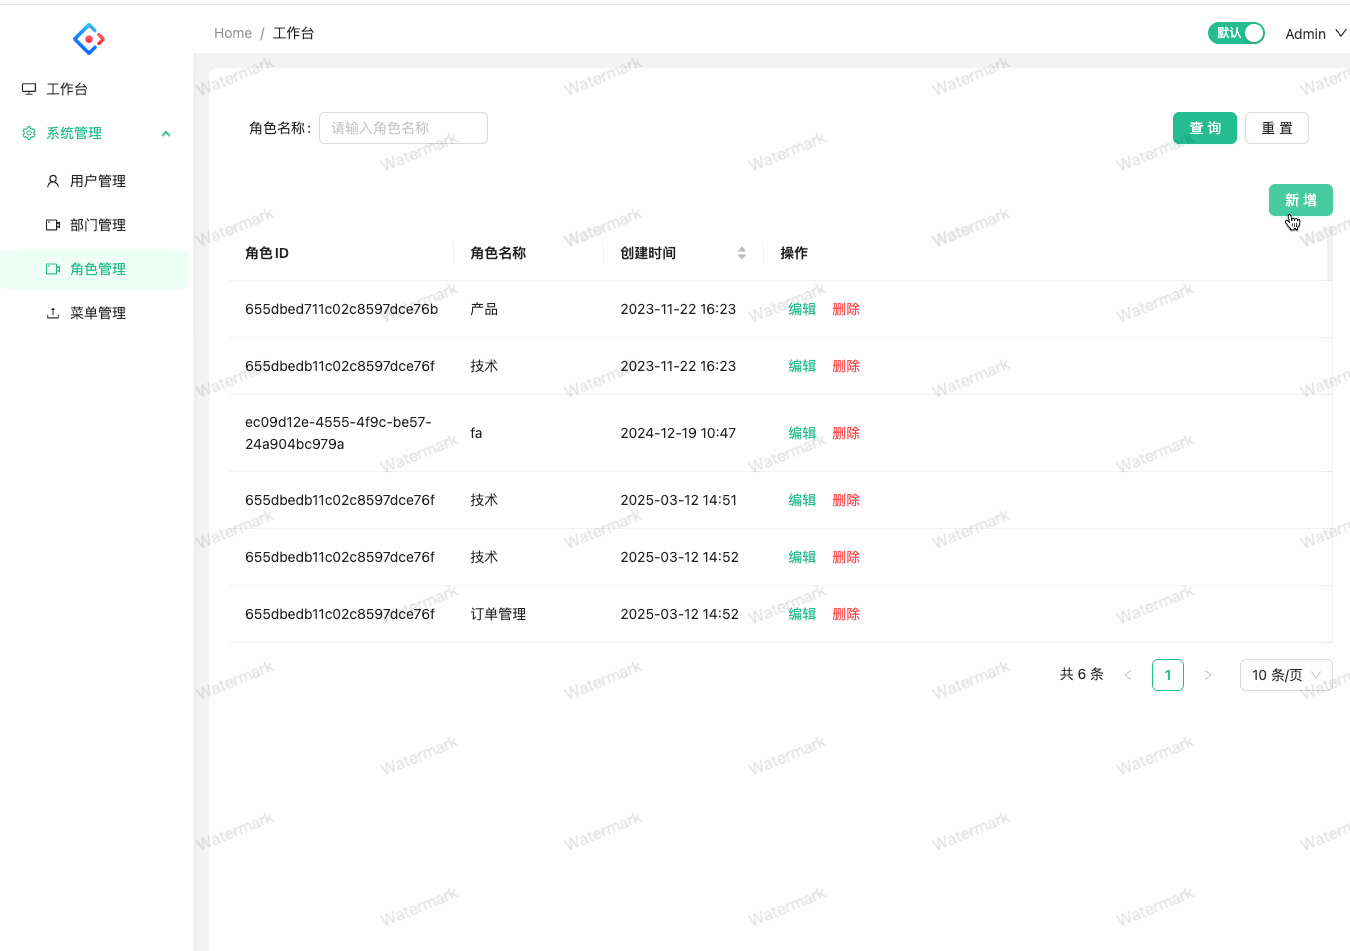1350x951 pixels.
Task: Delete the 订单管理 role row
Action: point(846,614)
